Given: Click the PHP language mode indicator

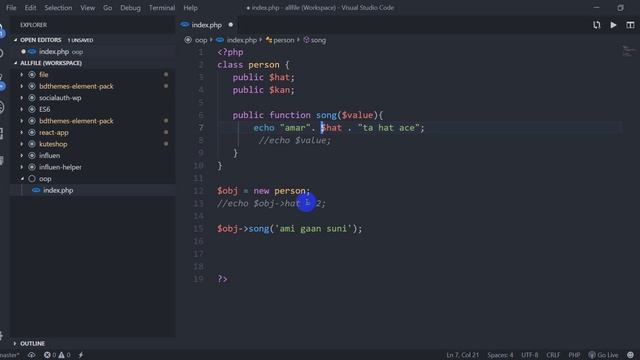Looking at the screenshot, I should pos(574,355).
